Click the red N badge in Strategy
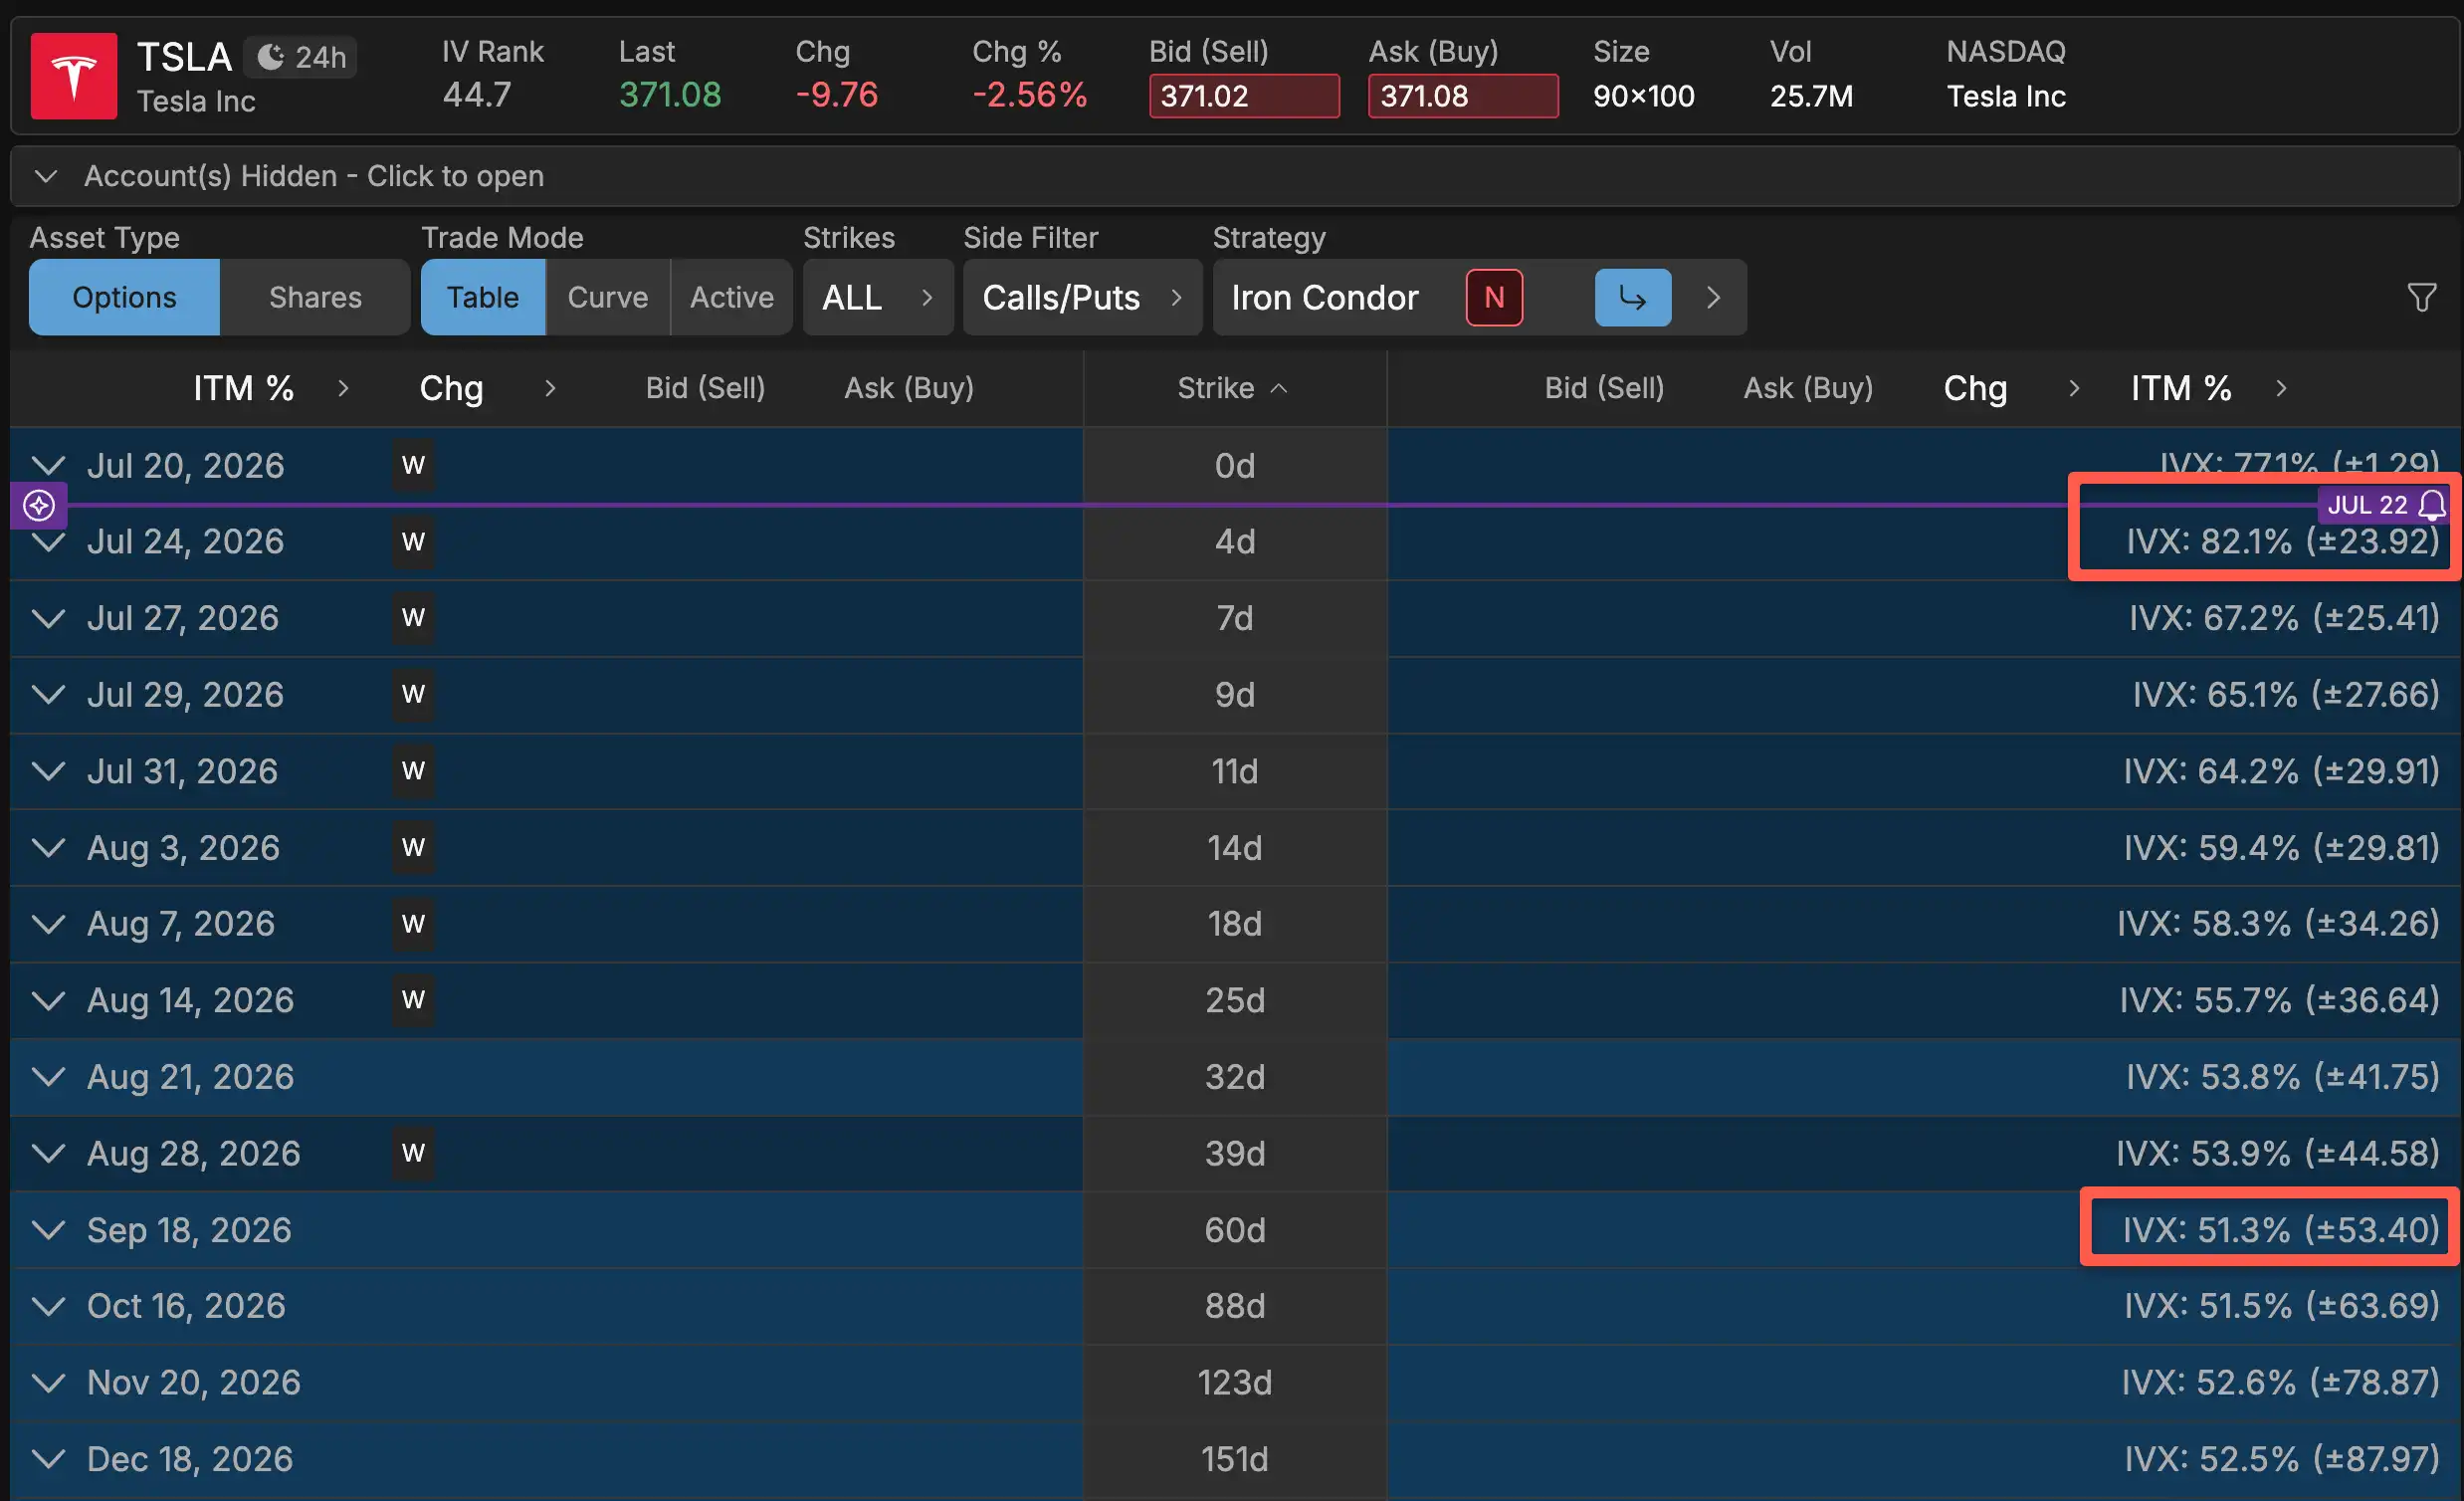This screenshot has height=1501, width=2464. click(1494, 297)
